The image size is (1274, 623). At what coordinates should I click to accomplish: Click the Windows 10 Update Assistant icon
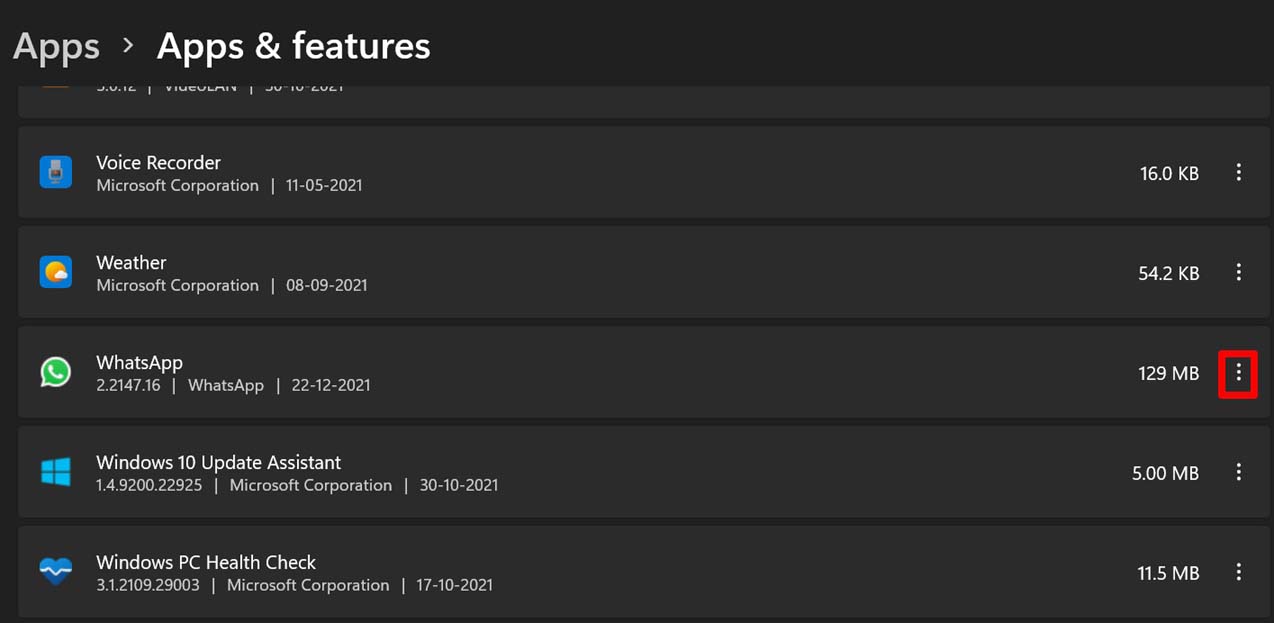56,471
